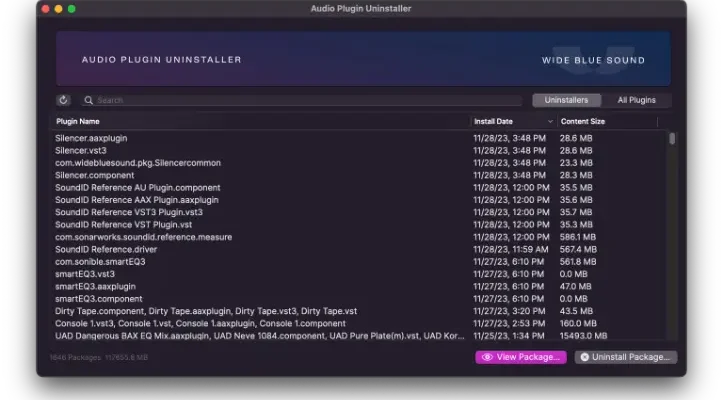Sort by Plugin Name column header
The height and width of the screenshot is (400, 723).
(260, 121)
